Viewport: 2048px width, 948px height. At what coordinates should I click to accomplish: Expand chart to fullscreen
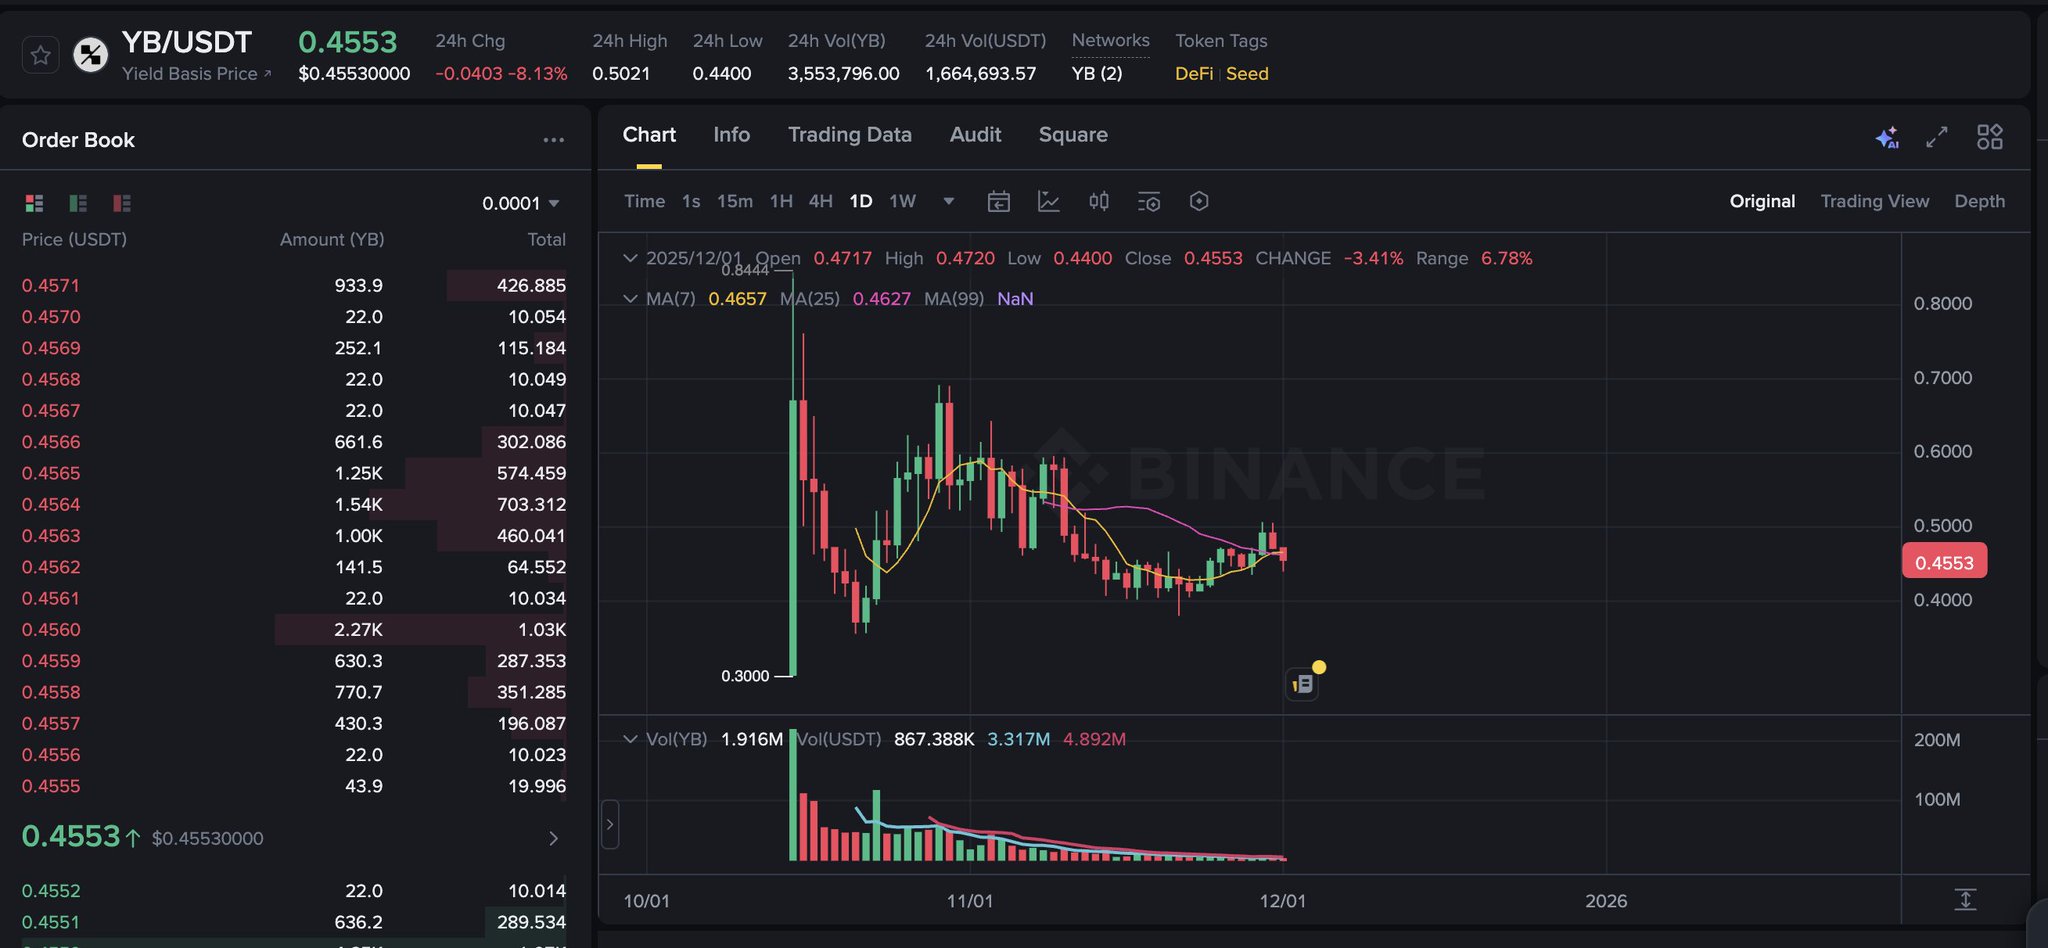pyautogui.click(x=1937, y=137)
